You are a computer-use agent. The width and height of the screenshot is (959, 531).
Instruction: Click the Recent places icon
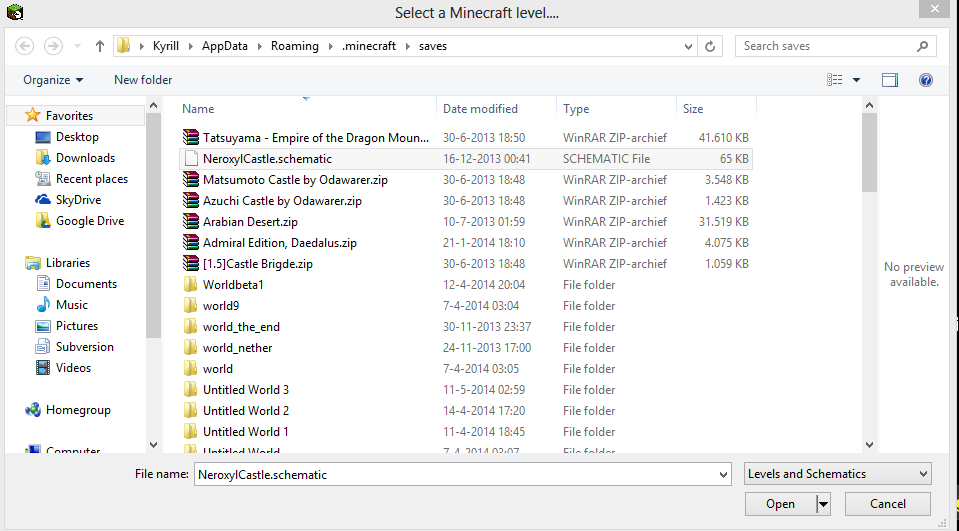tap(43, 179)
